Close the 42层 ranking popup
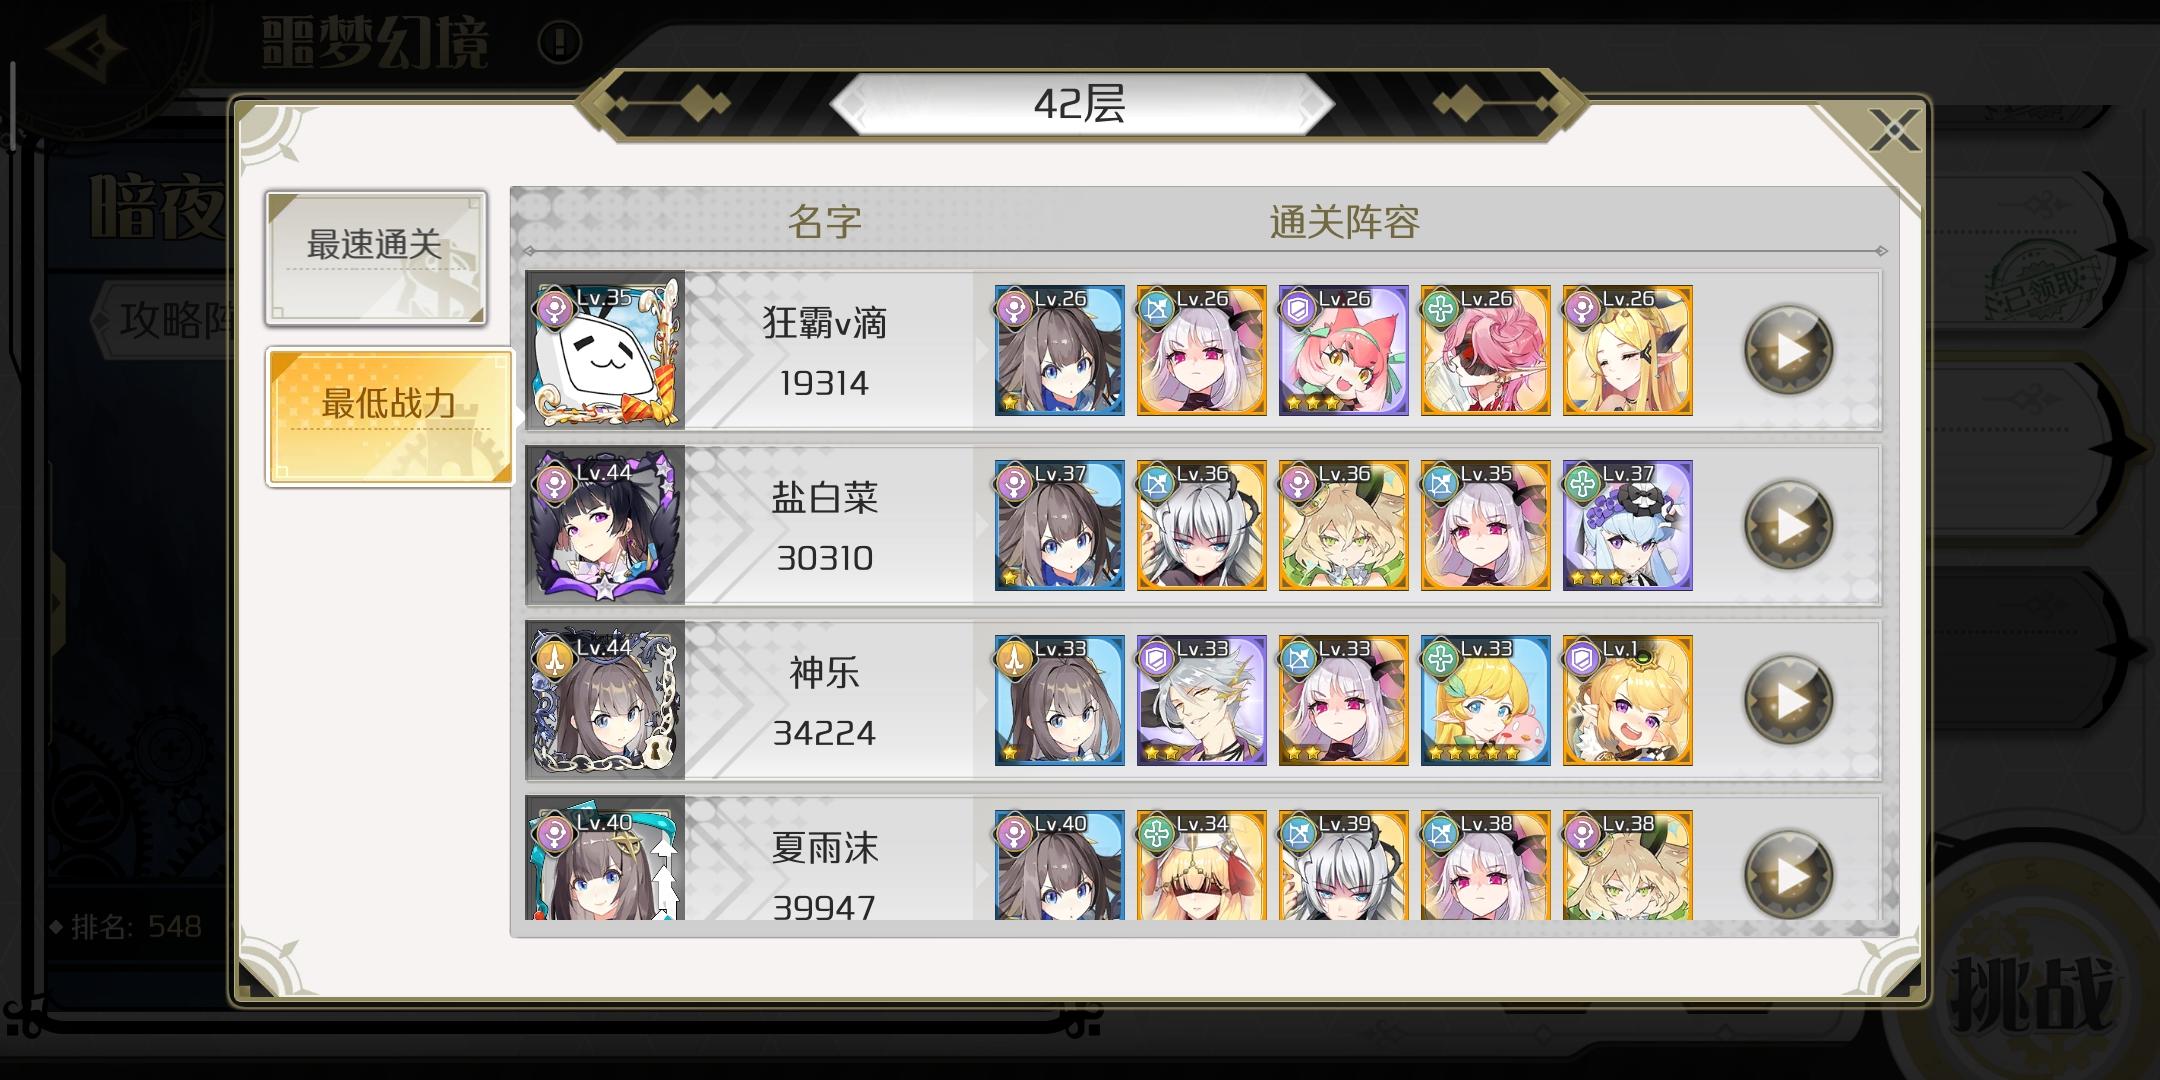 click(x=1893, y=130)
